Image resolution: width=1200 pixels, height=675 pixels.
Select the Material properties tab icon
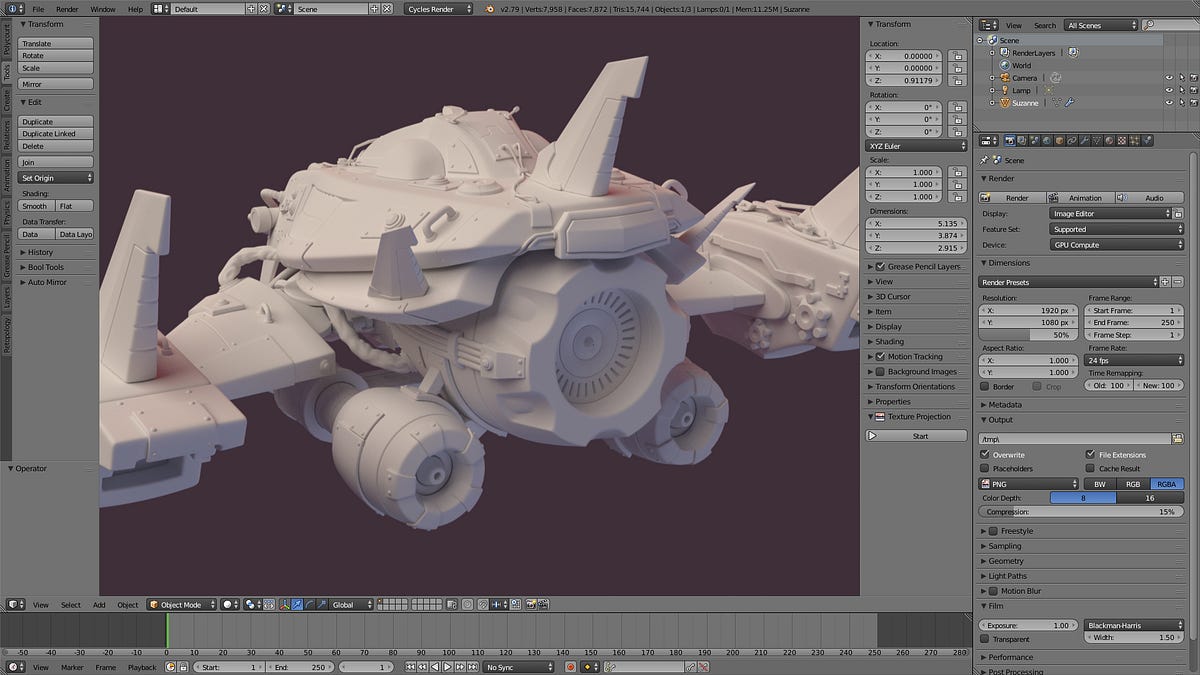1109,141
